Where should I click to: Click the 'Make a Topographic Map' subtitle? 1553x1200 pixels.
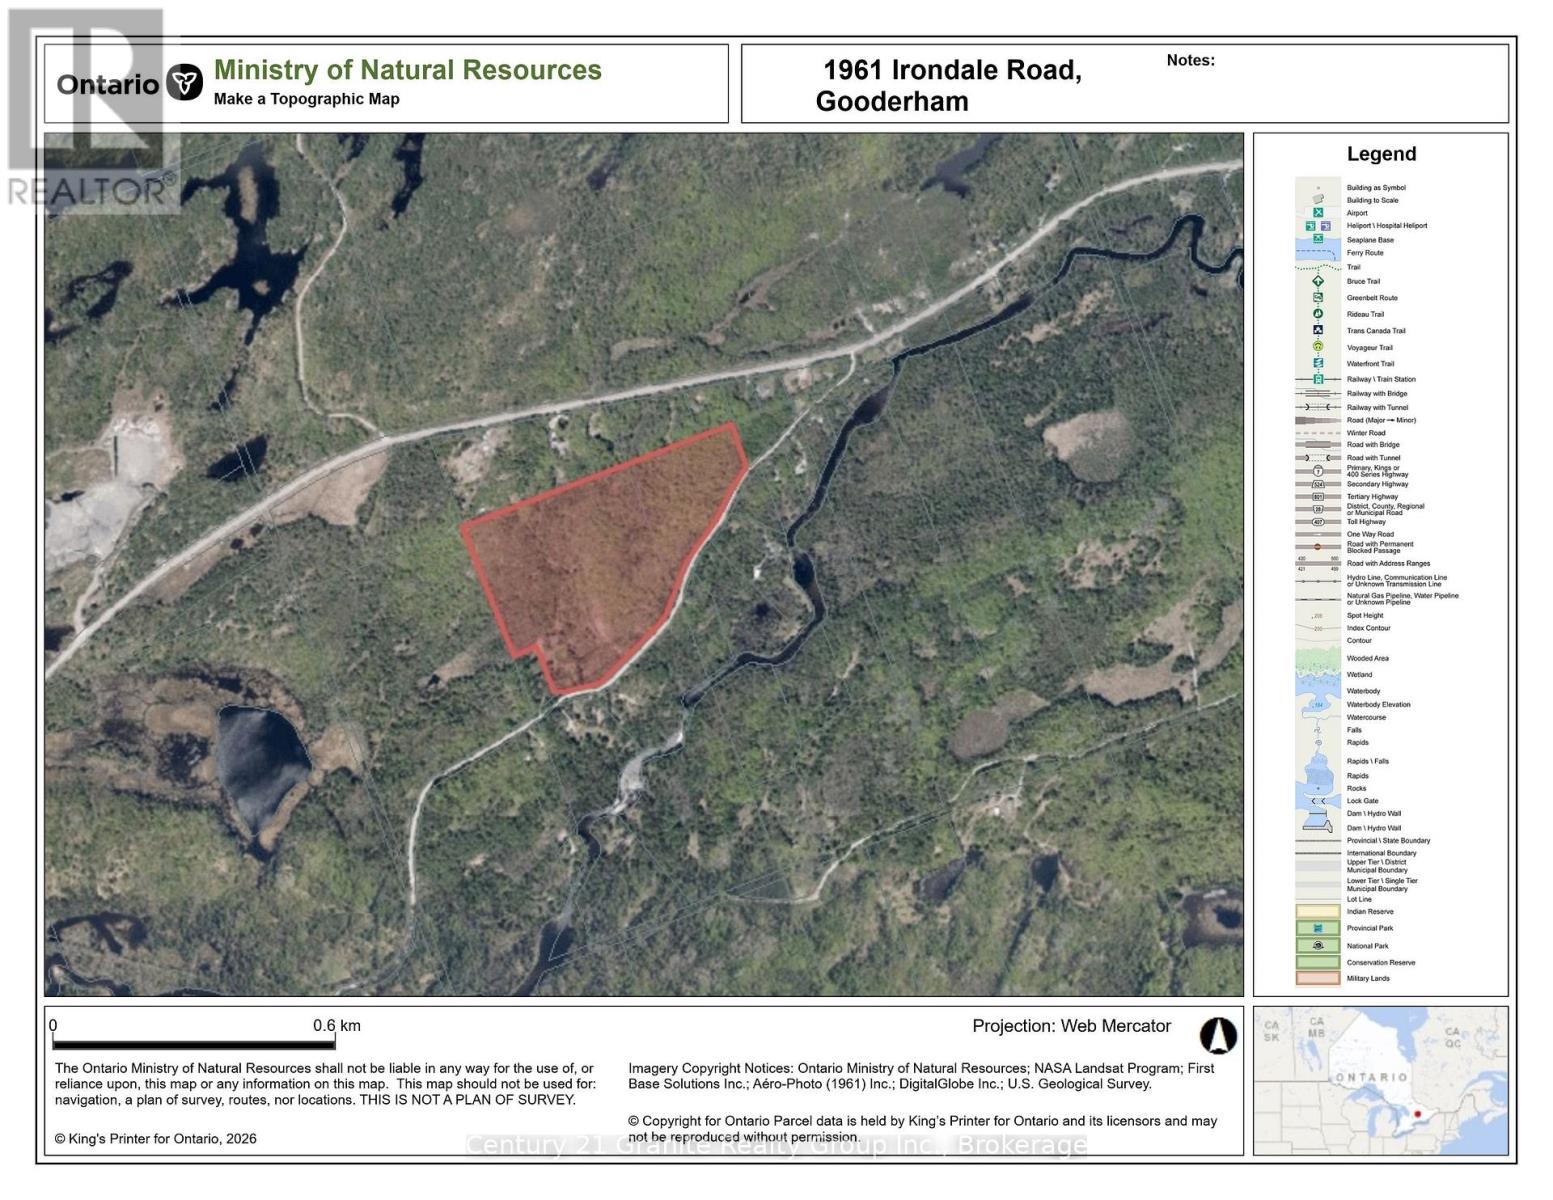coord(307,99)
